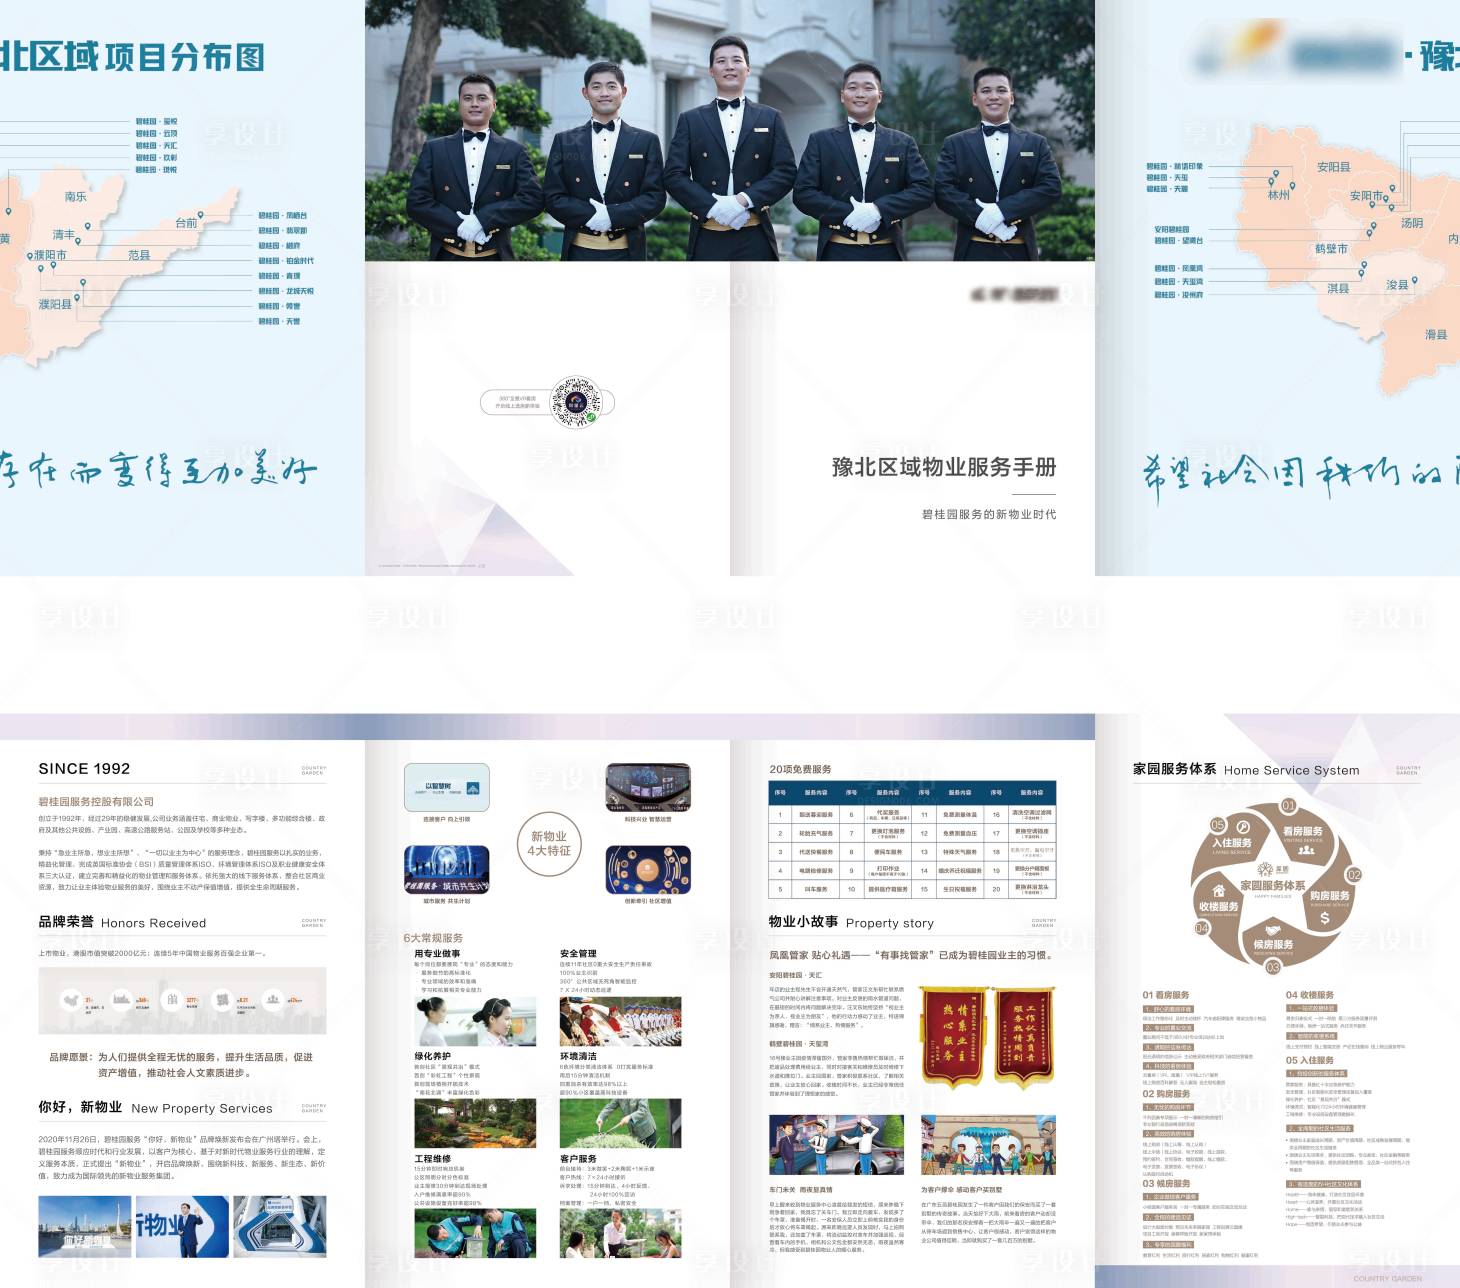Viewport: 1460px width, 1288px height.
Task: Click the 候房服务 wheel segment label
Action: (x=1273, y=944)
